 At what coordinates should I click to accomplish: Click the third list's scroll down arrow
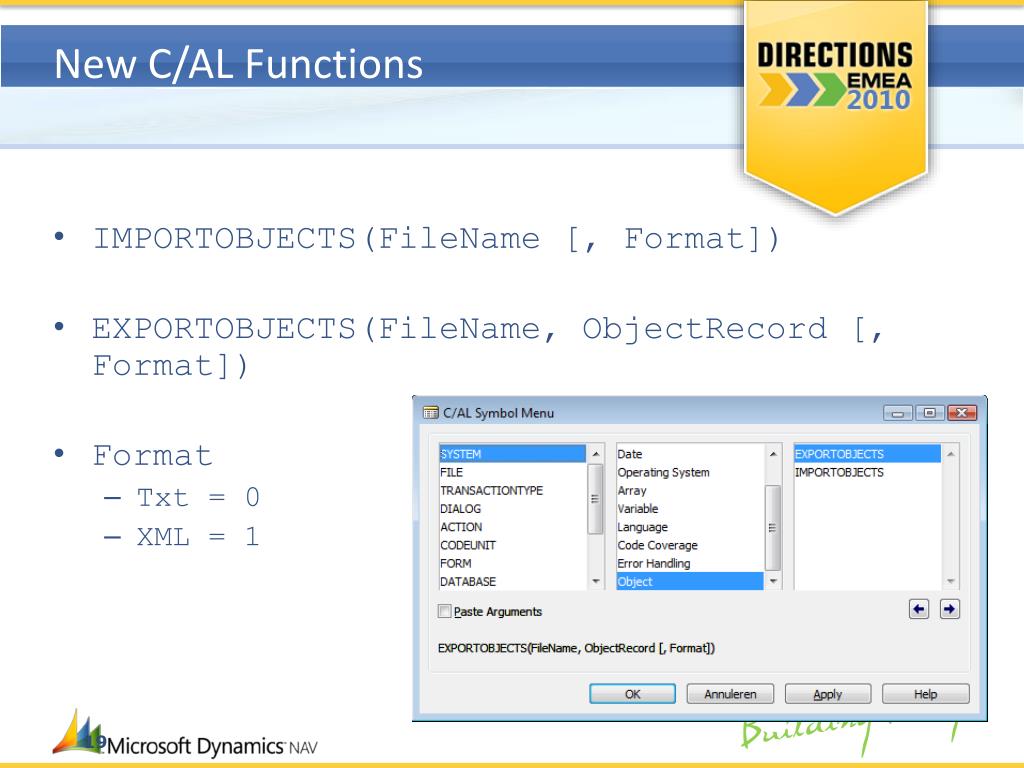click(x=951, y=581)
